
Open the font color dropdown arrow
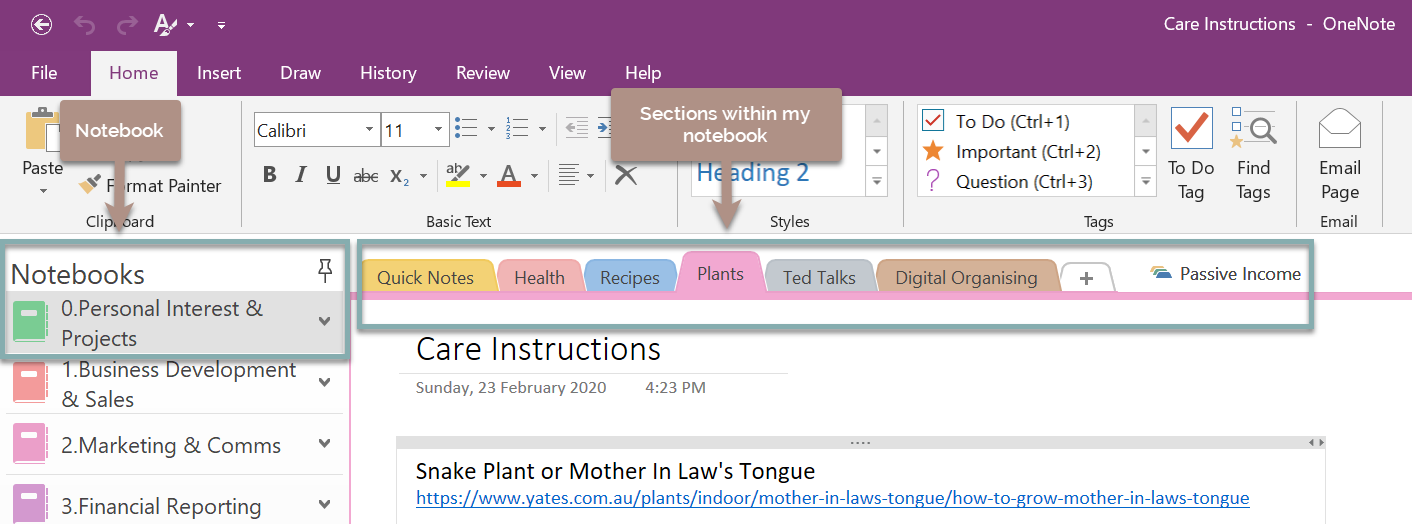pyautogui.click(x=534, y=176)
